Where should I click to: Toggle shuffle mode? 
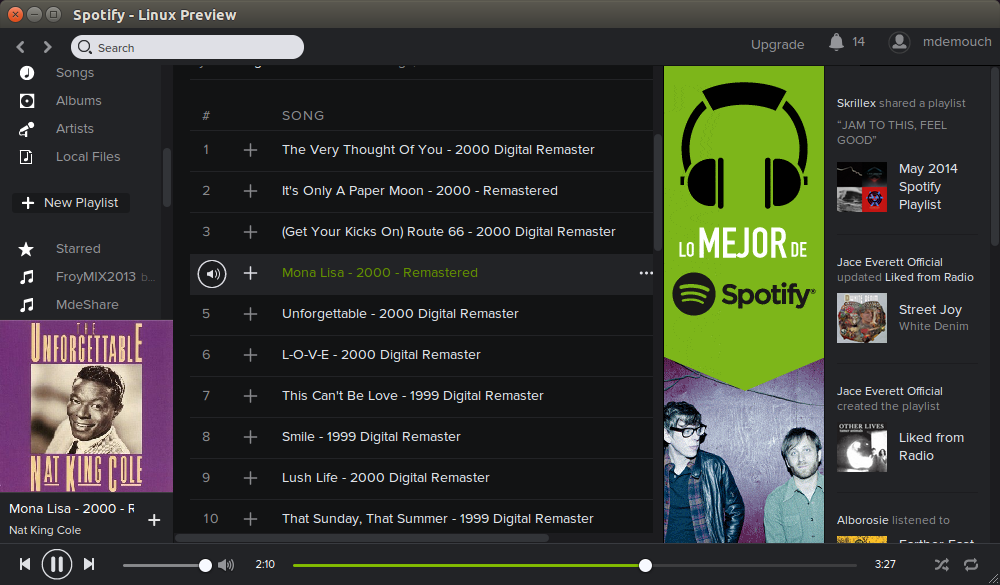pos(941,565)
